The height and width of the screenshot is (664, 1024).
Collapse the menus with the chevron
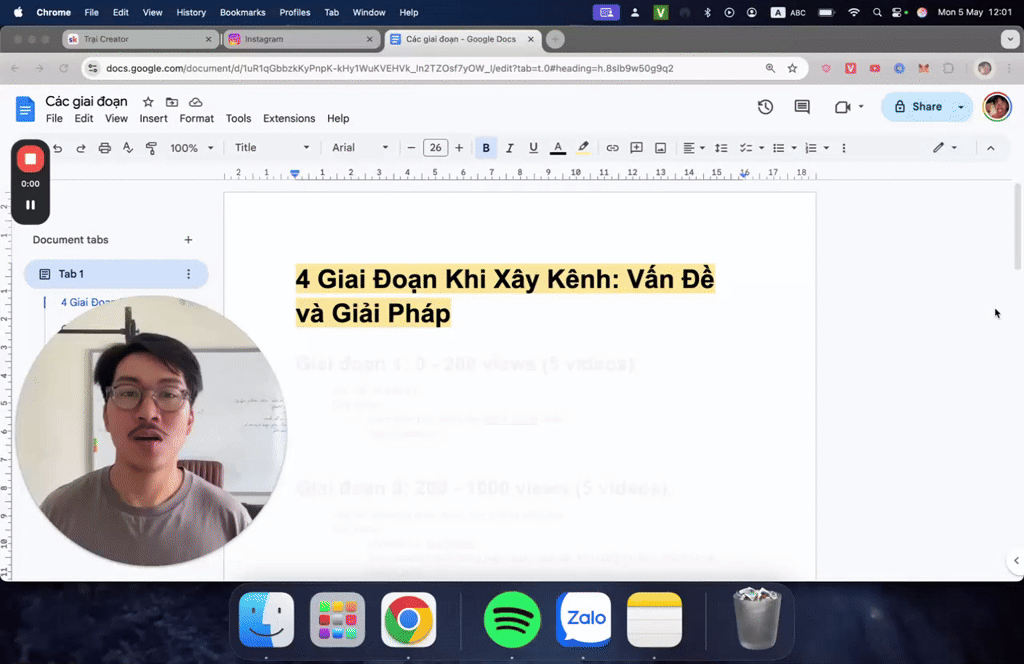pos(991,148)
